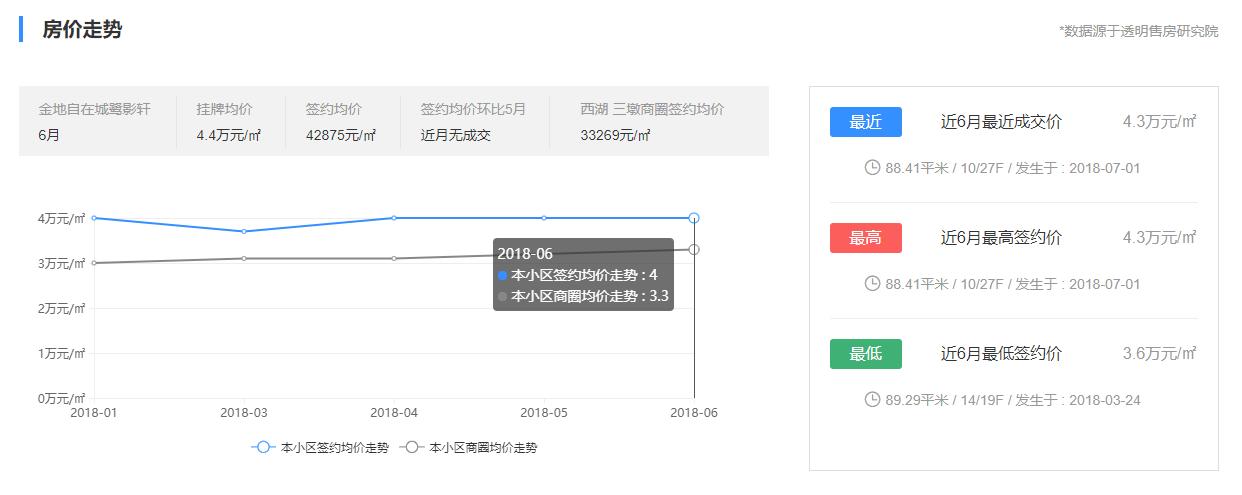Click the 金地自在城鹭影轩 label
This screenshot has height=495, width=1242.
click(94, 109)
